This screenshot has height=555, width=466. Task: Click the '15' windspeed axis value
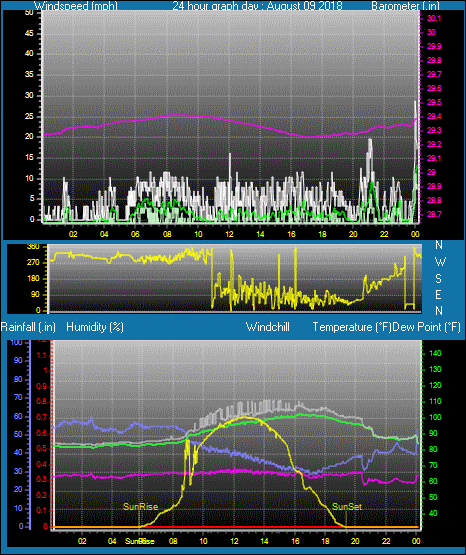tap(29, 158)
